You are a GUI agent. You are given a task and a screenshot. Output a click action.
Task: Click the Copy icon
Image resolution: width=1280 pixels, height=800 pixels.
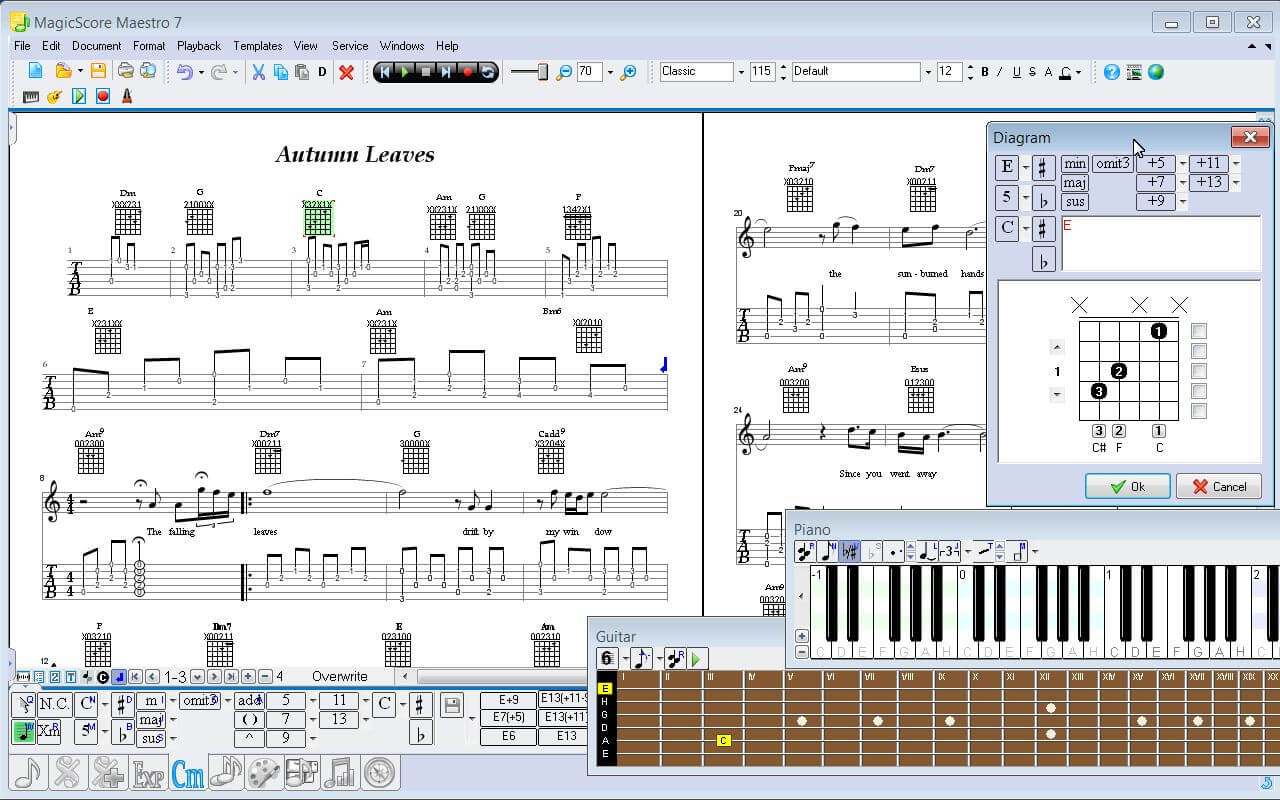pyautogui.click(x=280, y=72)
